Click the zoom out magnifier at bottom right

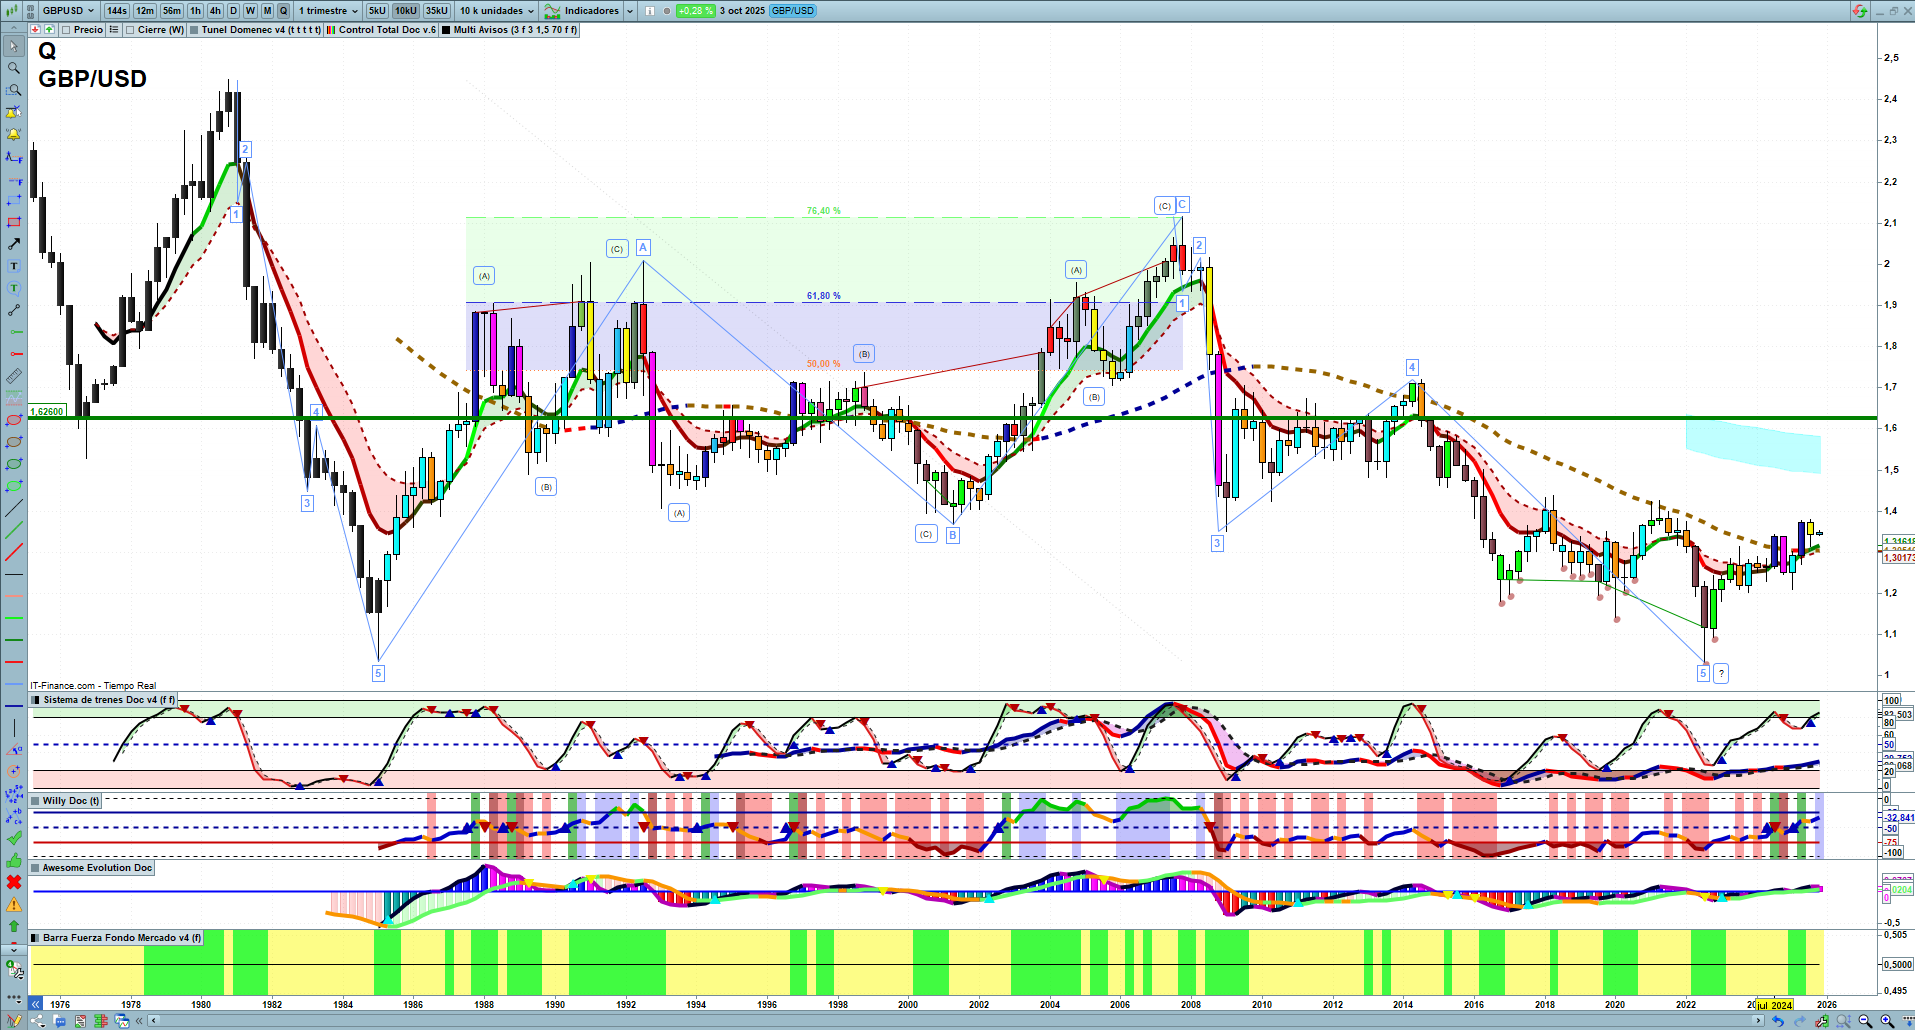pos(1865,1021)
